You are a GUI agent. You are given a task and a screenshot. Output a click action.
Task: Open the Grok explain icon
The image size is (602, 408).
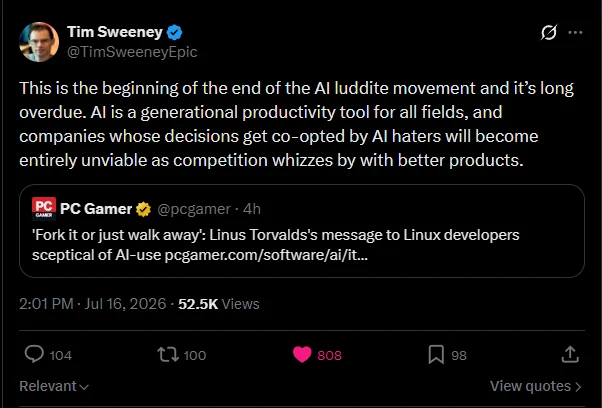point(549,32)
